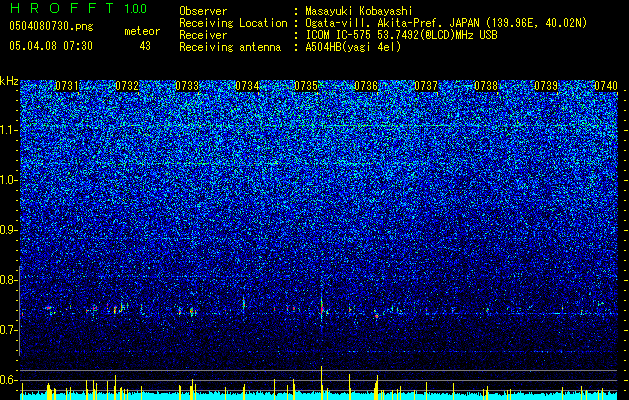Click observer name Masayuki Kobayashi
This screenshot has width=629, height=400.
tap(358, 11)
